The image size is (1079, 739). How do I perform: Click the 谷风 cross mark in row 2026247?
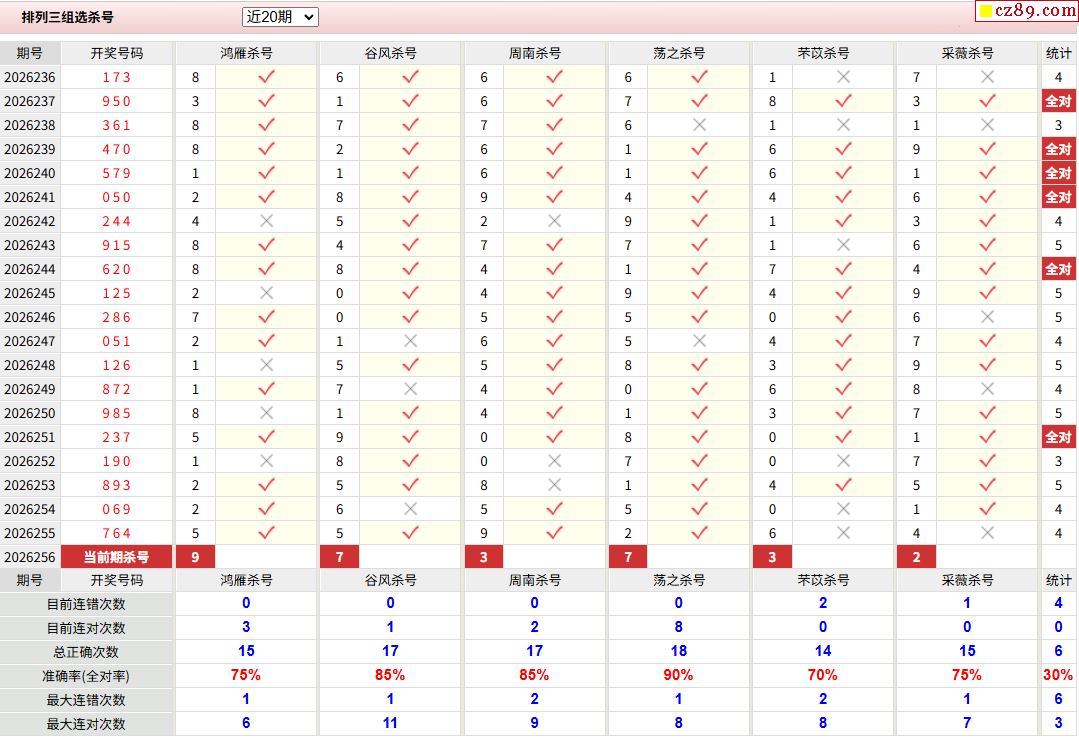tap(411, 341)
